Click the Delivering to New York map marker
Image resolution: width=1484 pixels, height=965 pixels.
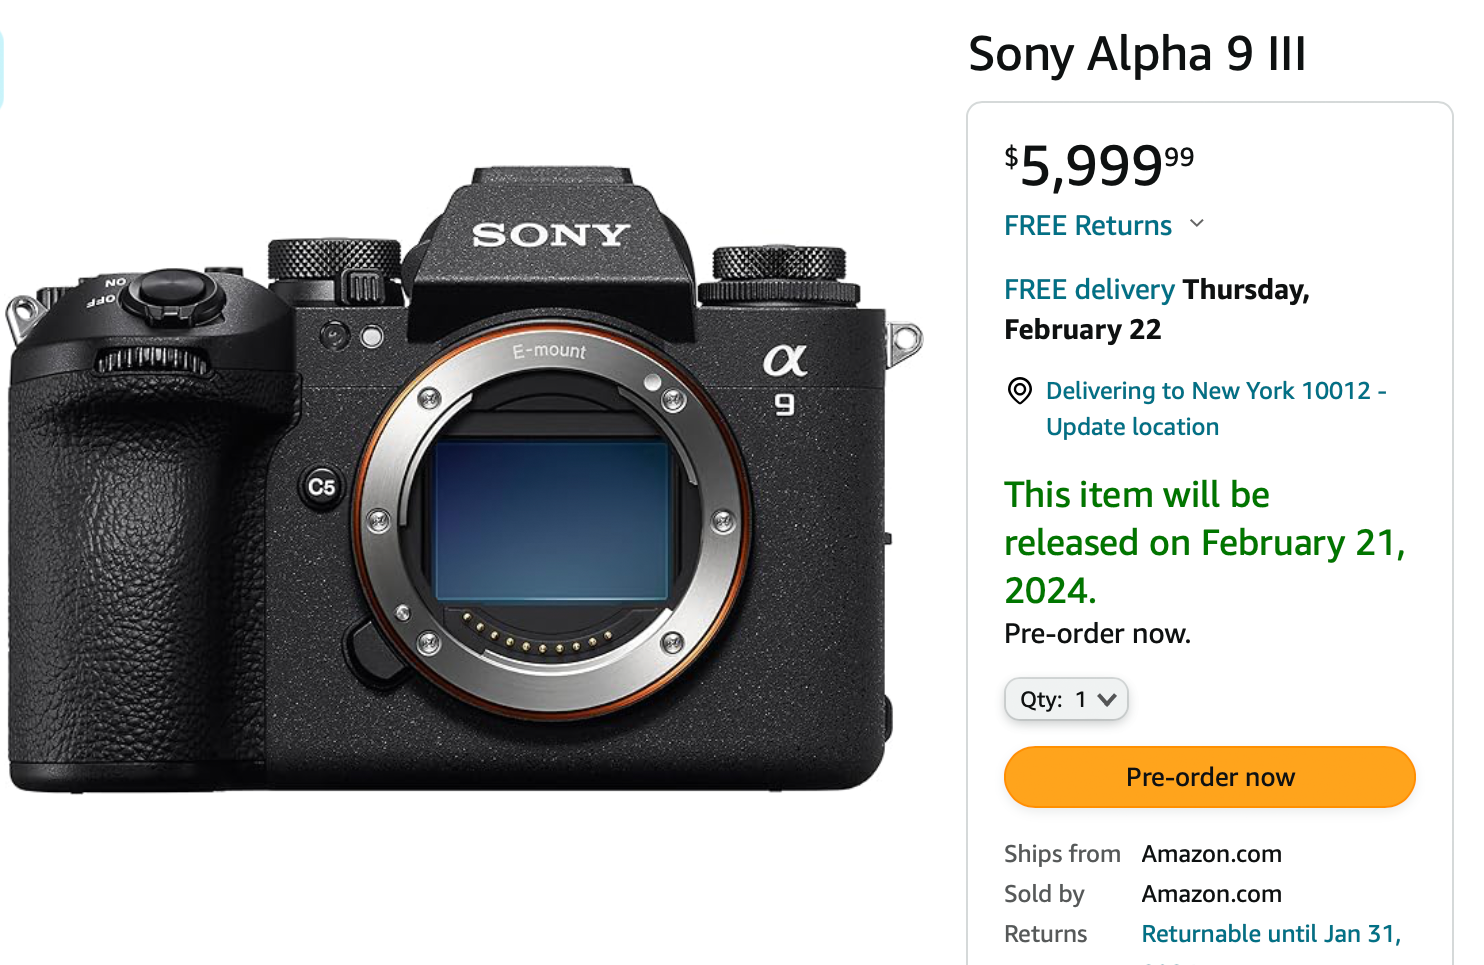click(x=1019, y=391)
